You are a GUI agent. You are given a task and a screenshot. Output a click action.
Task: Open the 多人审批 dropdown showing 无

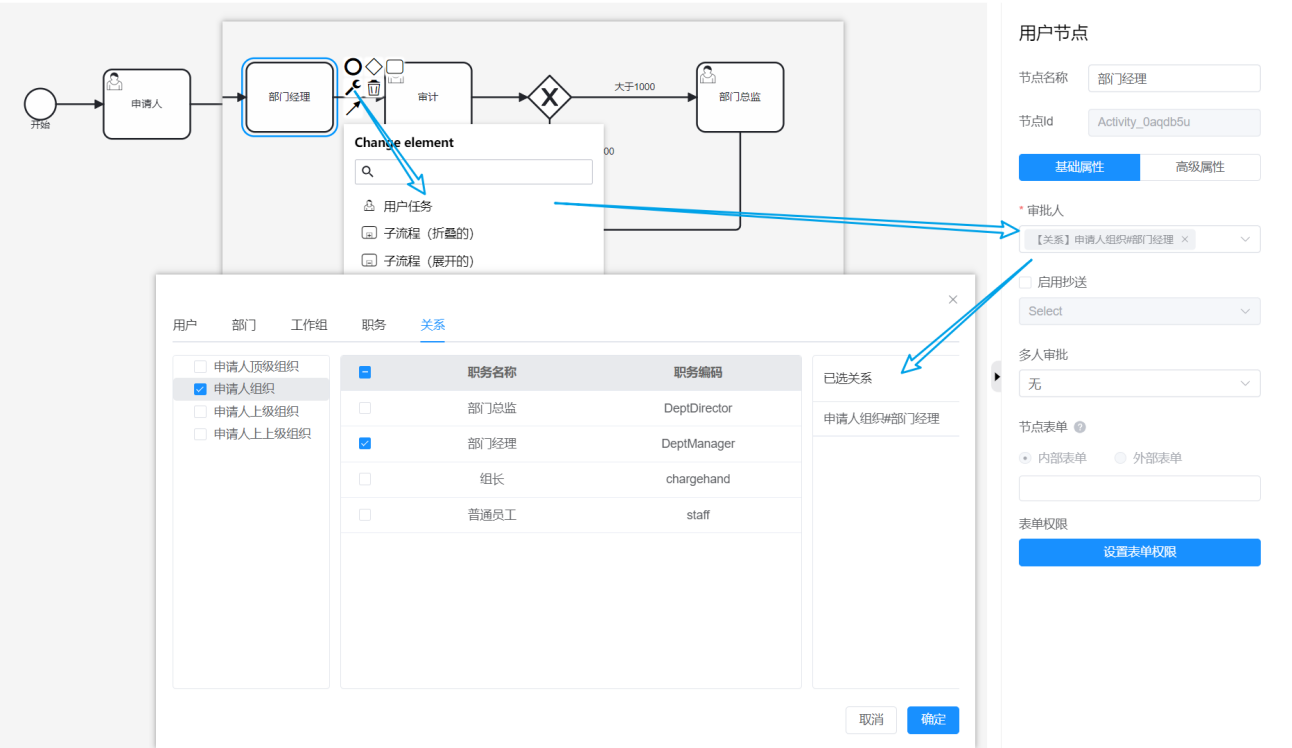tap(1139, 384)
